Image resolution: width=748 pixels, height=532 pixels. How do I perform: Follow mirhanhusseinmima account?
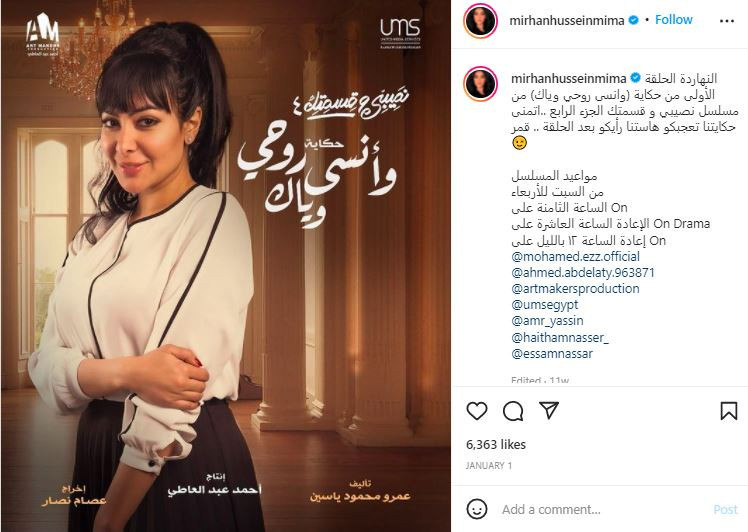tap(674, 20)
